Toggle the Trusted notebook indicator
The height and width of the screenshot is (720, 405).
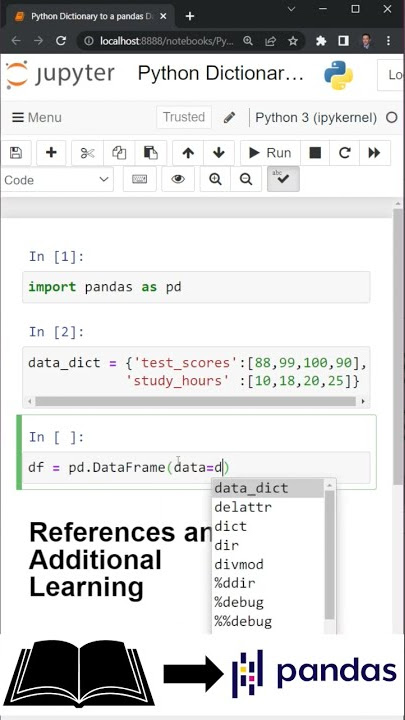[184, 118]
